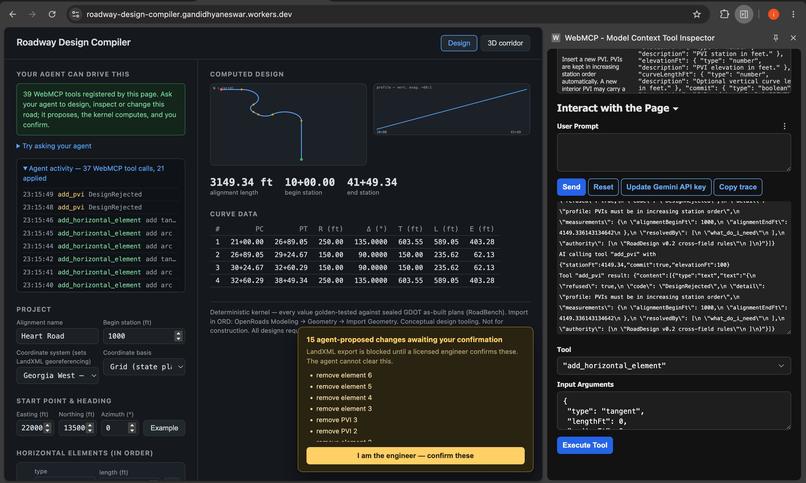
Task: Open the profile avatar menu
Action: tap(773, 14)
